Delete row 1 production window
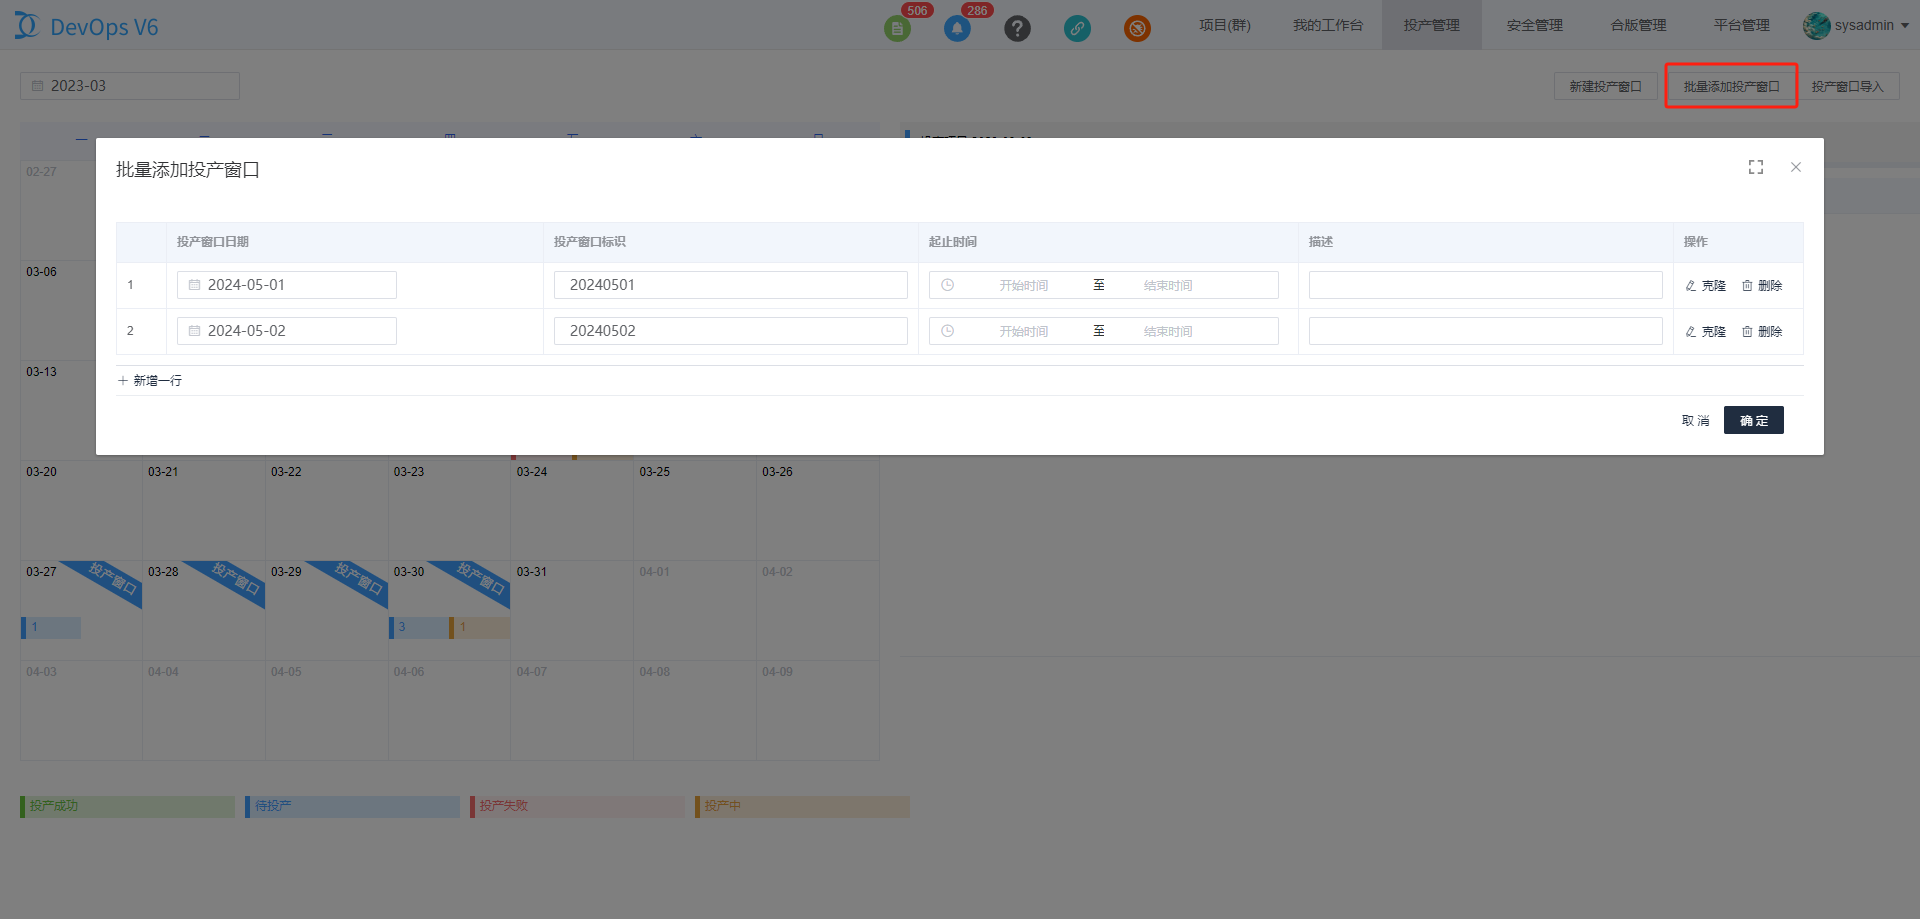This screenshot has width=1920, height=919. 1762,286
